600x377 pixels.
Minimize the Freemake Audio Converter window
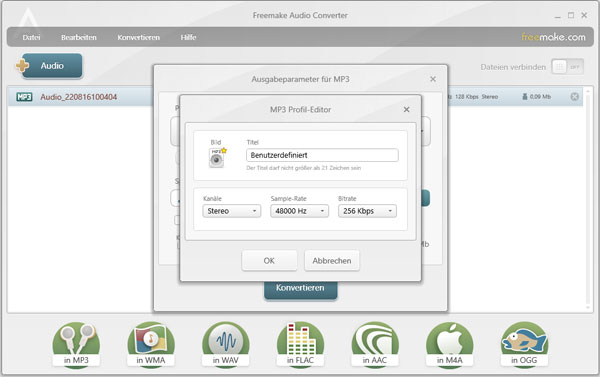558,16
